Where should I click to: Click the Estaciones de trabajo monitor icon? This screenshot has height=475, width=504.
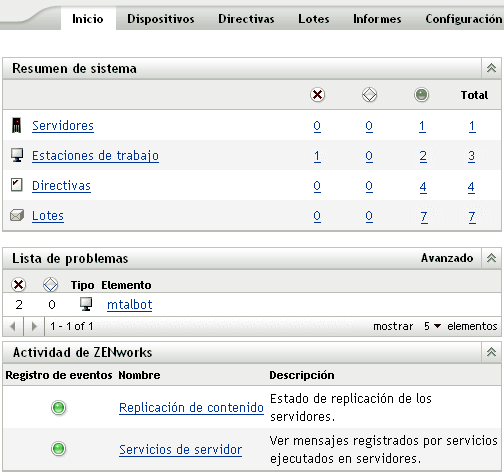(x=17, y=155)
